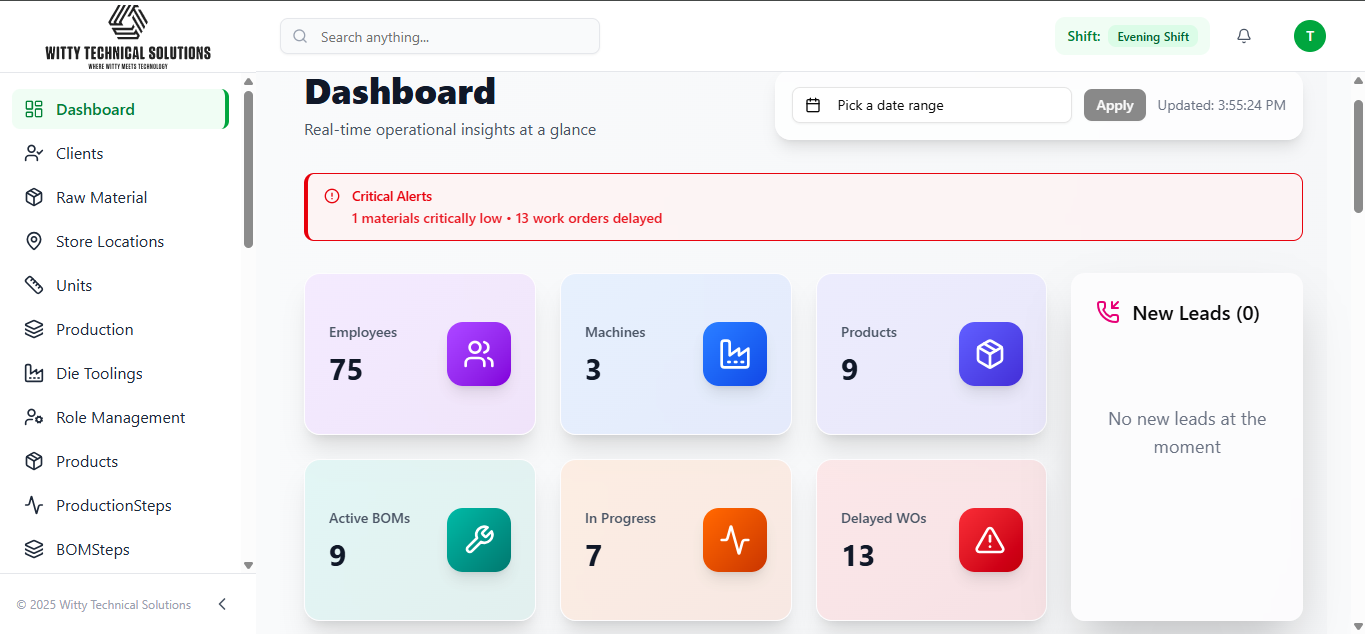Image resolution: width=1365 pixels, height=634 pixels.
Task: Select Store Locations in sidebar
Action: point(109,241)
